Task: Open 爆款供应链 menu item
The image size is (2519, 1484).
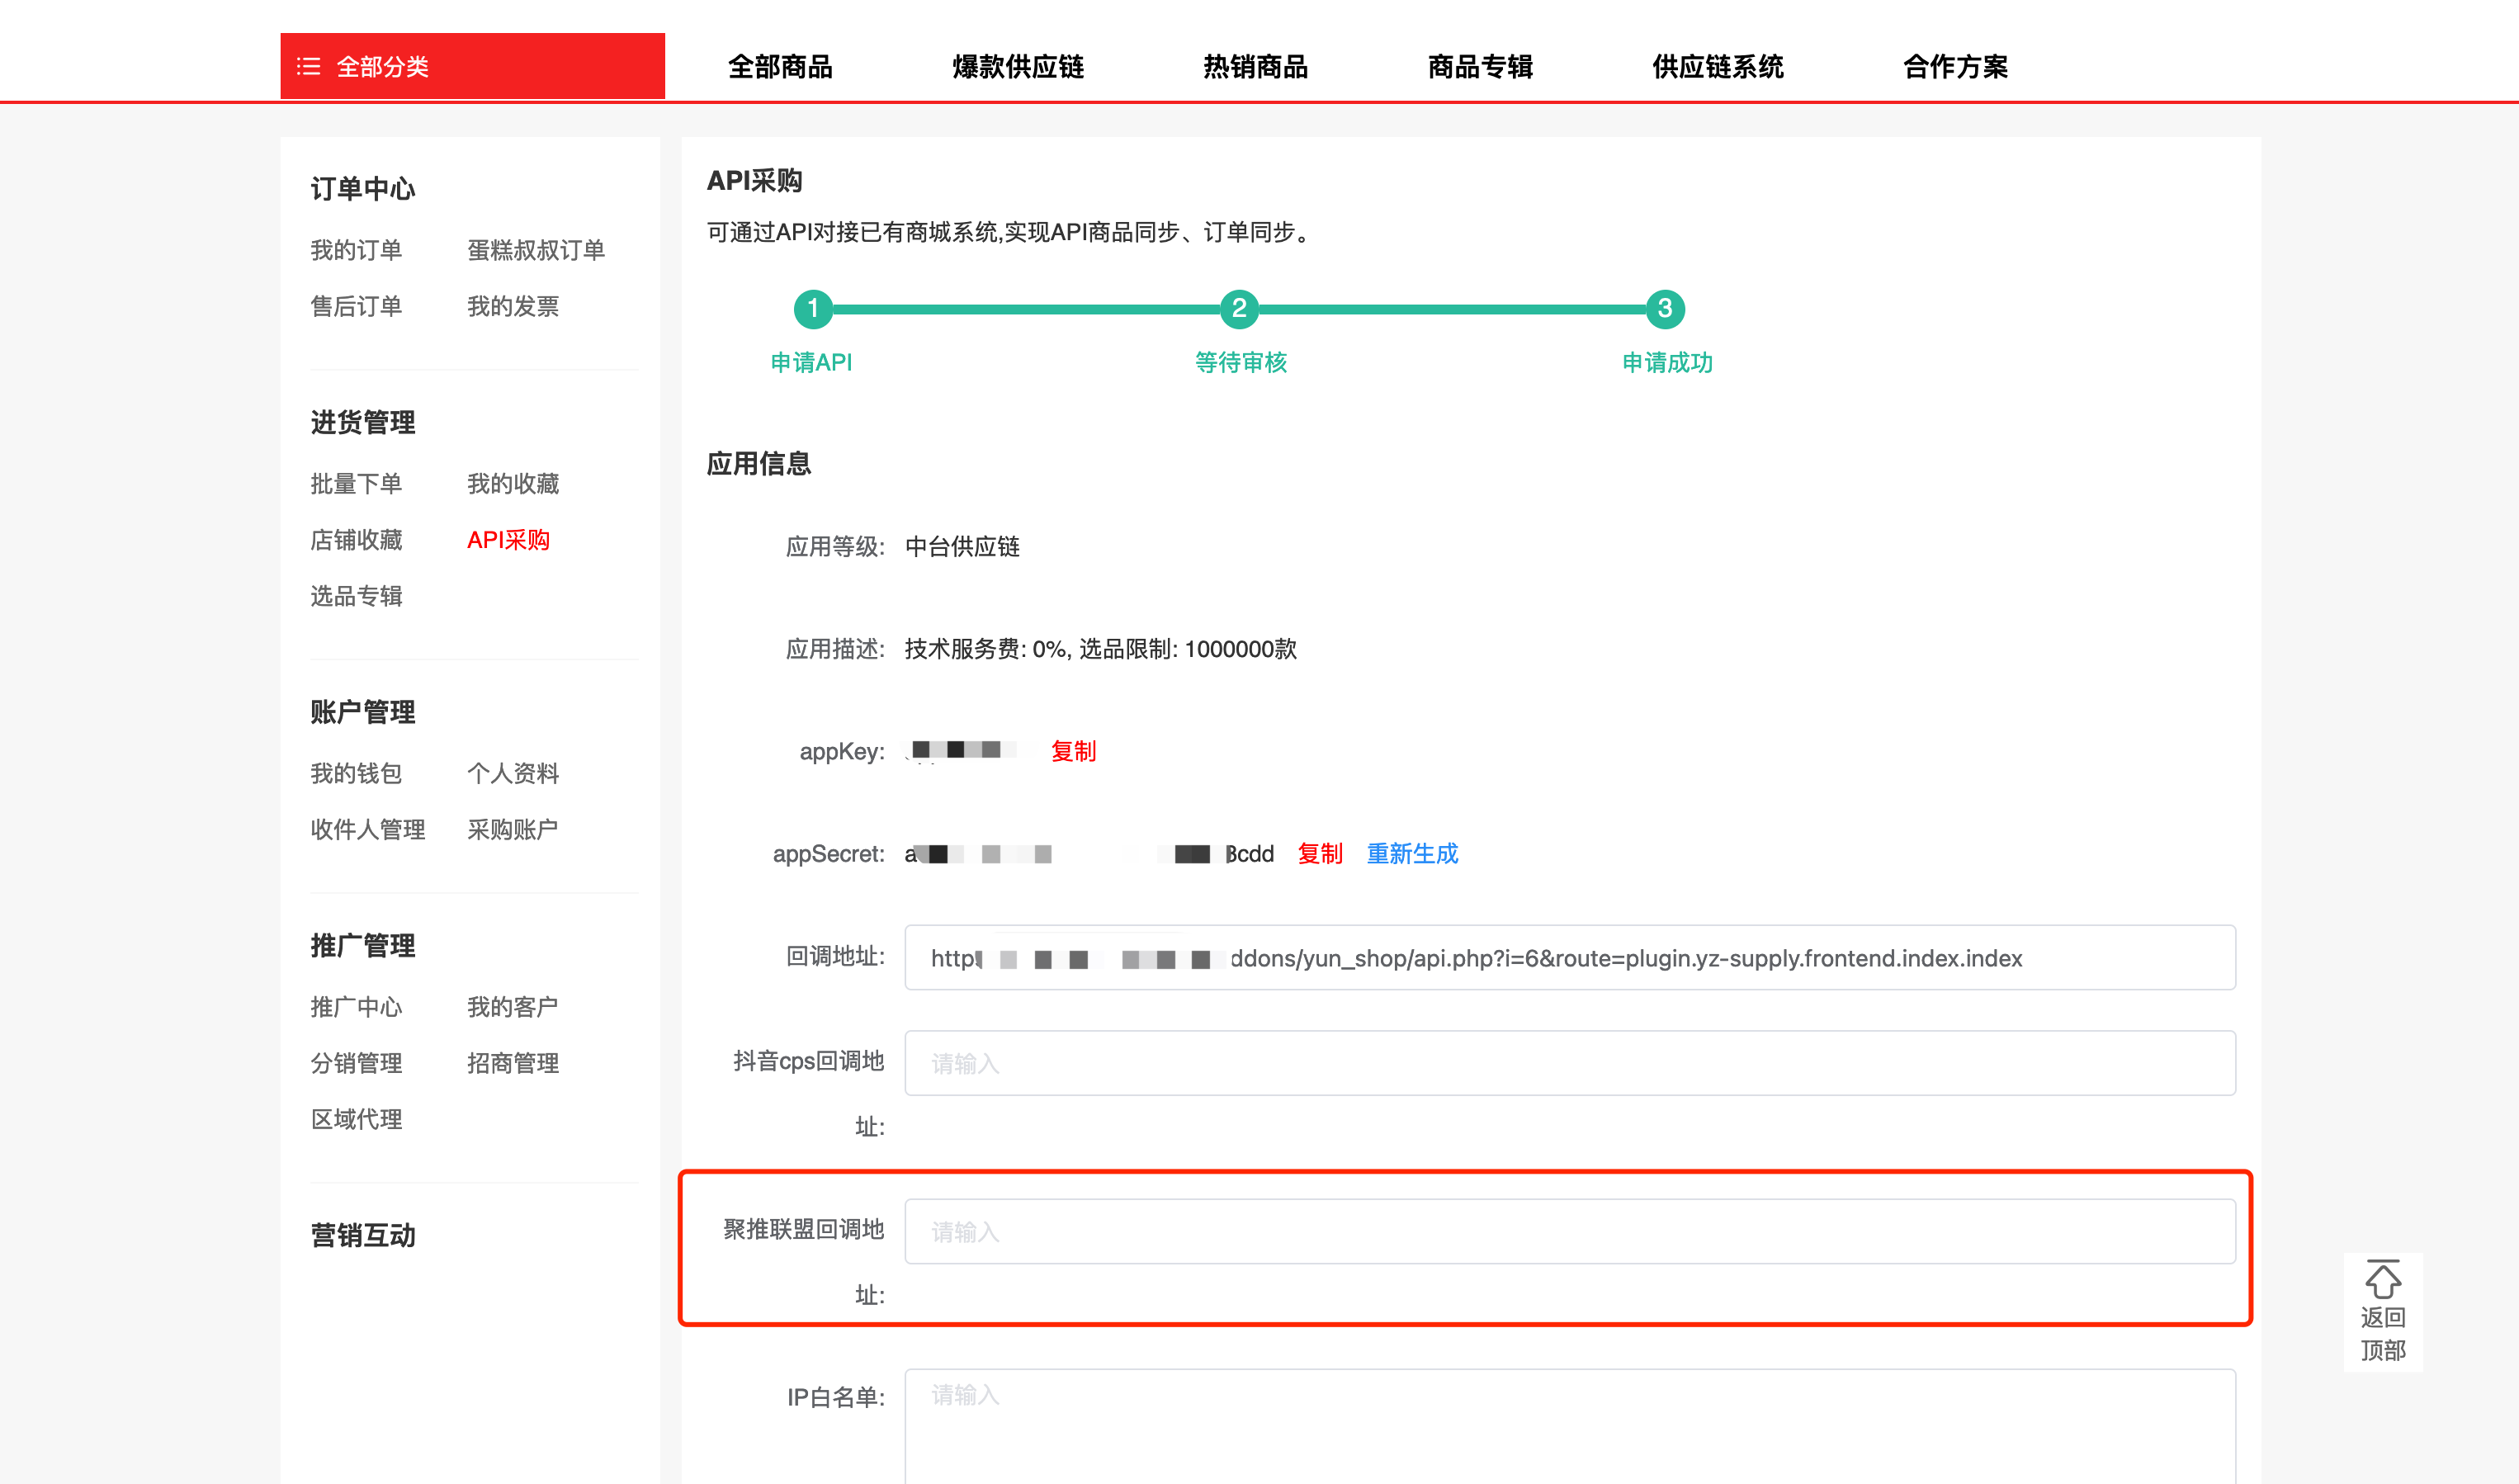Action: (1018, 67)
